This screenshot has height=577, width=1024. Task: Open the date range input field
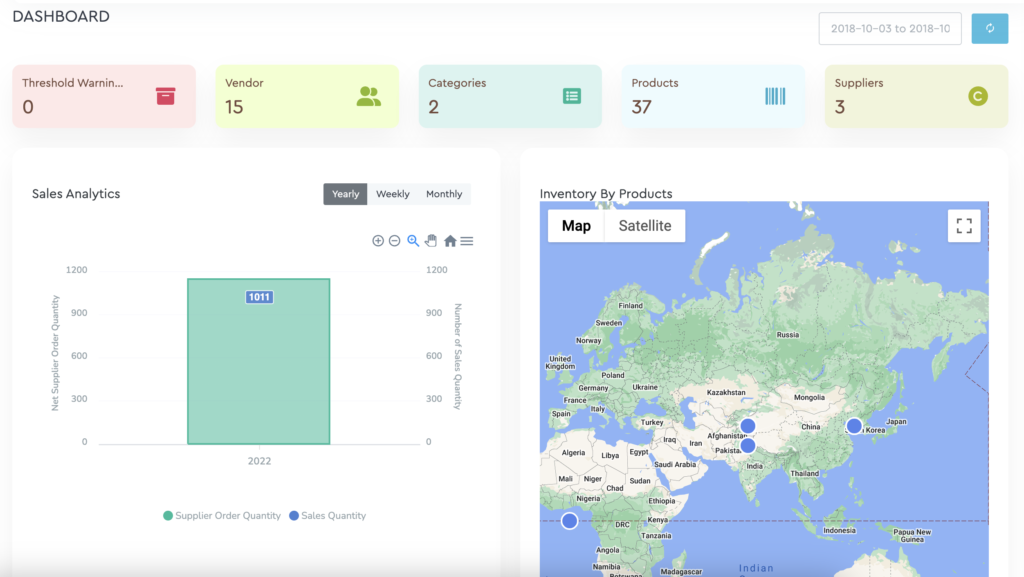coord(890,28)
